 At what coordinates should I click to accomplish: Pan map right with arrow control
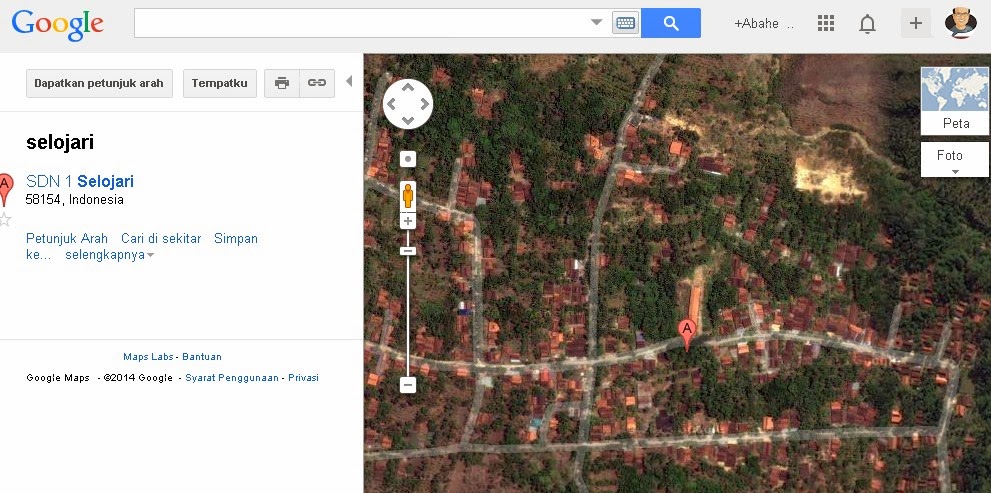pos(423,104)
